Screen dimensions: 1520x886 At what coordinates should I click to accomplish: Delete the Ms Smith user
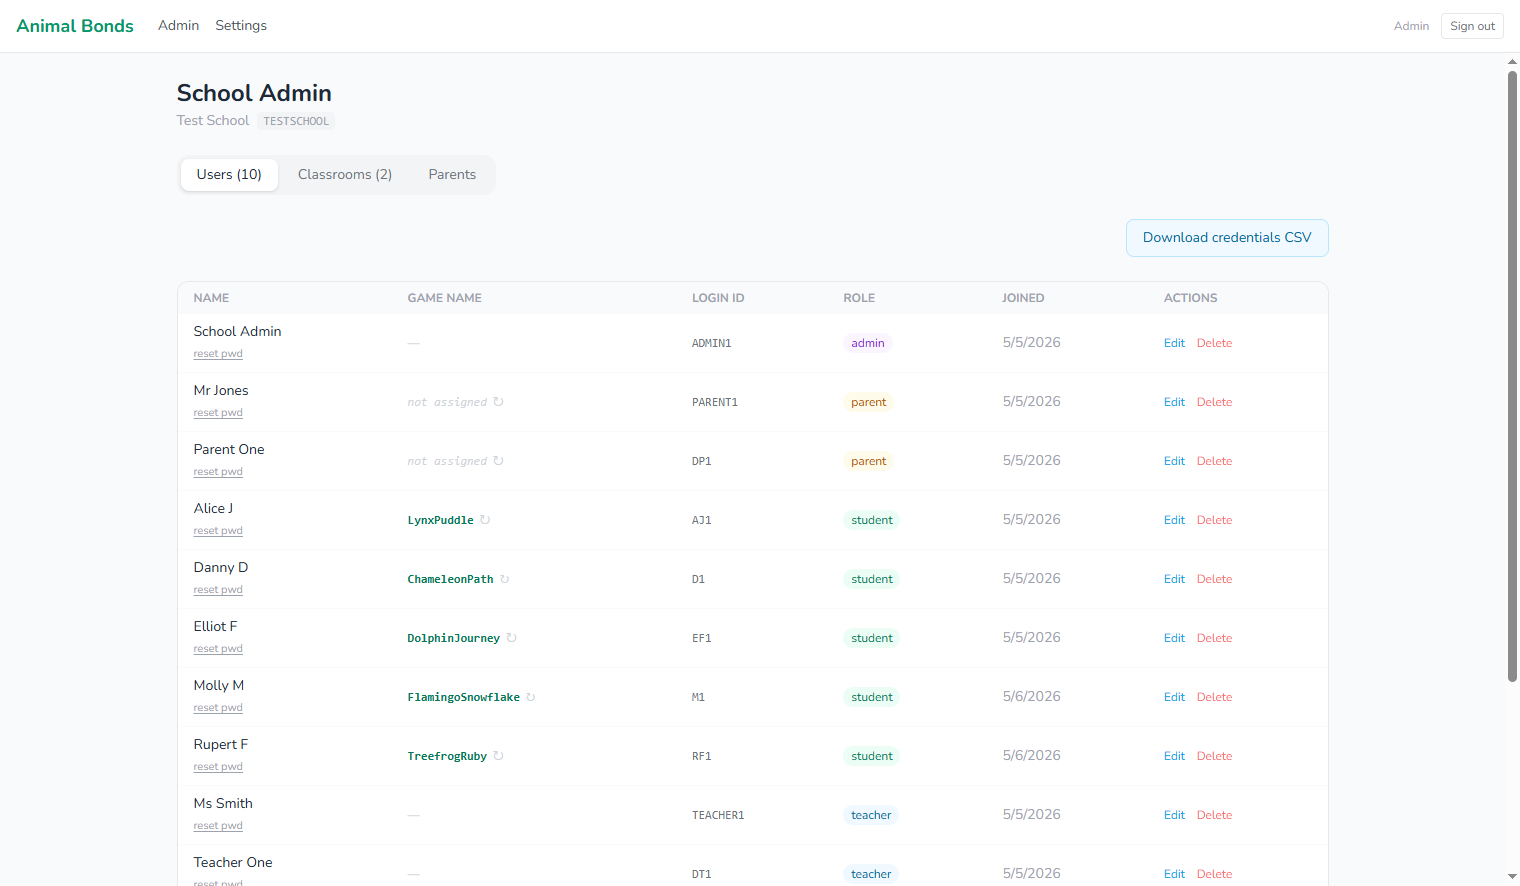pos(1214,815)
